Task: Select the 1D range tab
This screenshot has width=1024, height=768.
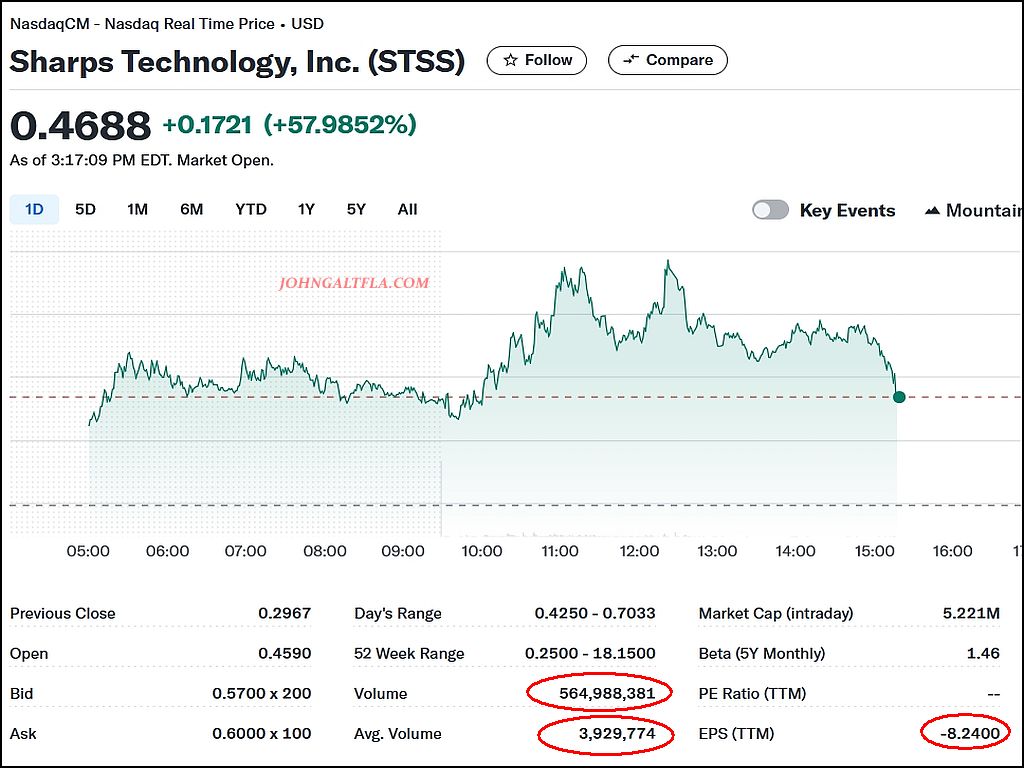Action: (x=34, y=209)
